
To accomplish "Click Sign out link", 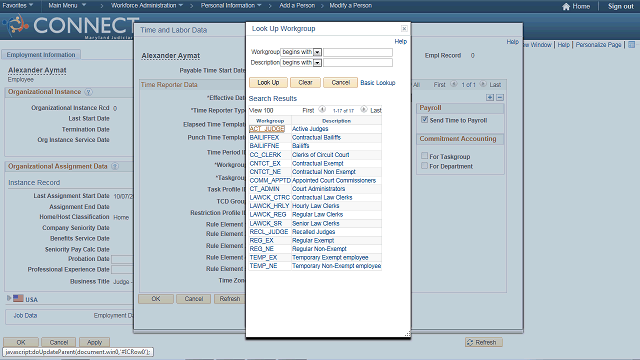I will coord(620,7).
